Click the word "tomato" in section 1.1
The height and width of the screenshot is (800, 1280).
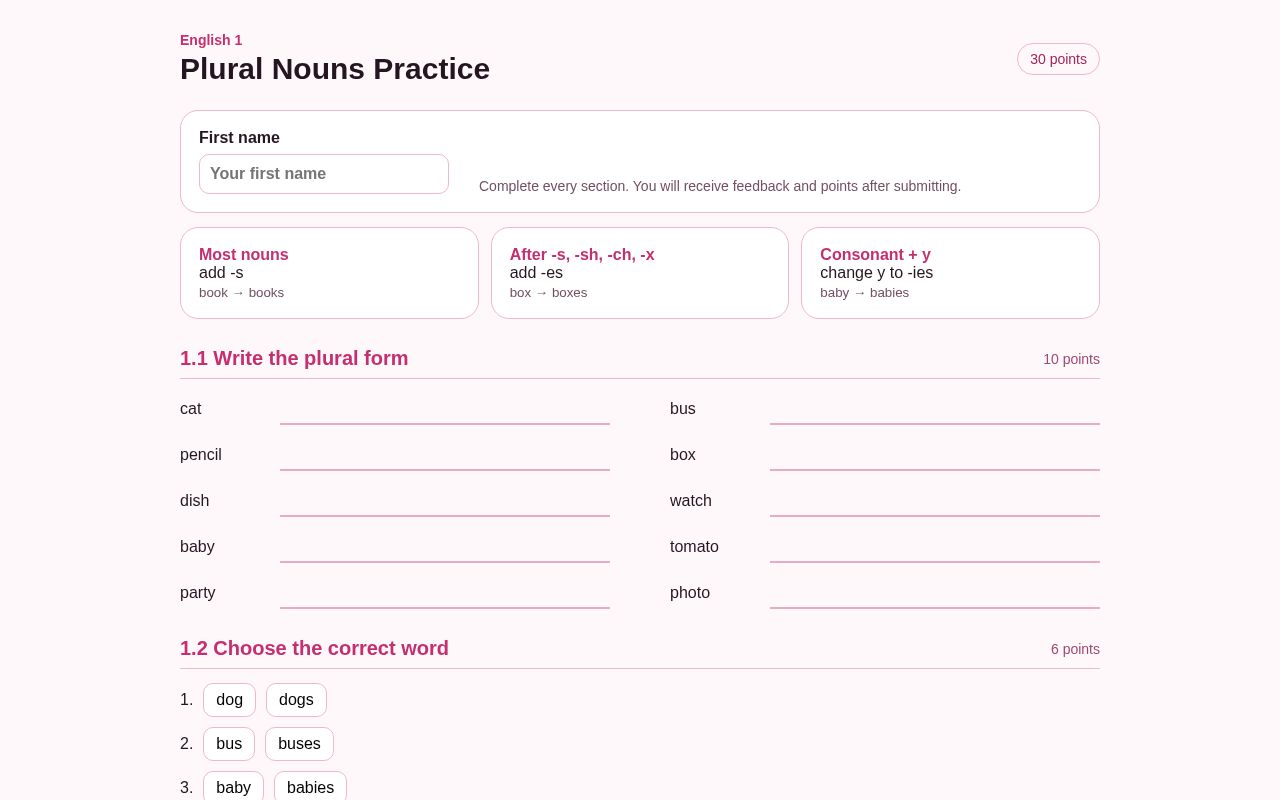[x=694, y=547]
